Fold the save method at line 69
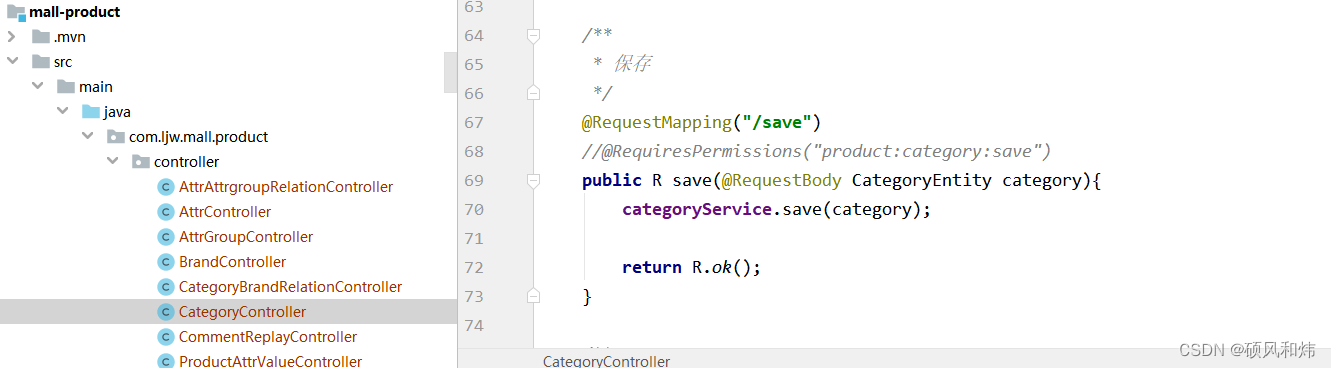Screen dimensions: 1331x368 pyautogui.click(x=533, y=181)
